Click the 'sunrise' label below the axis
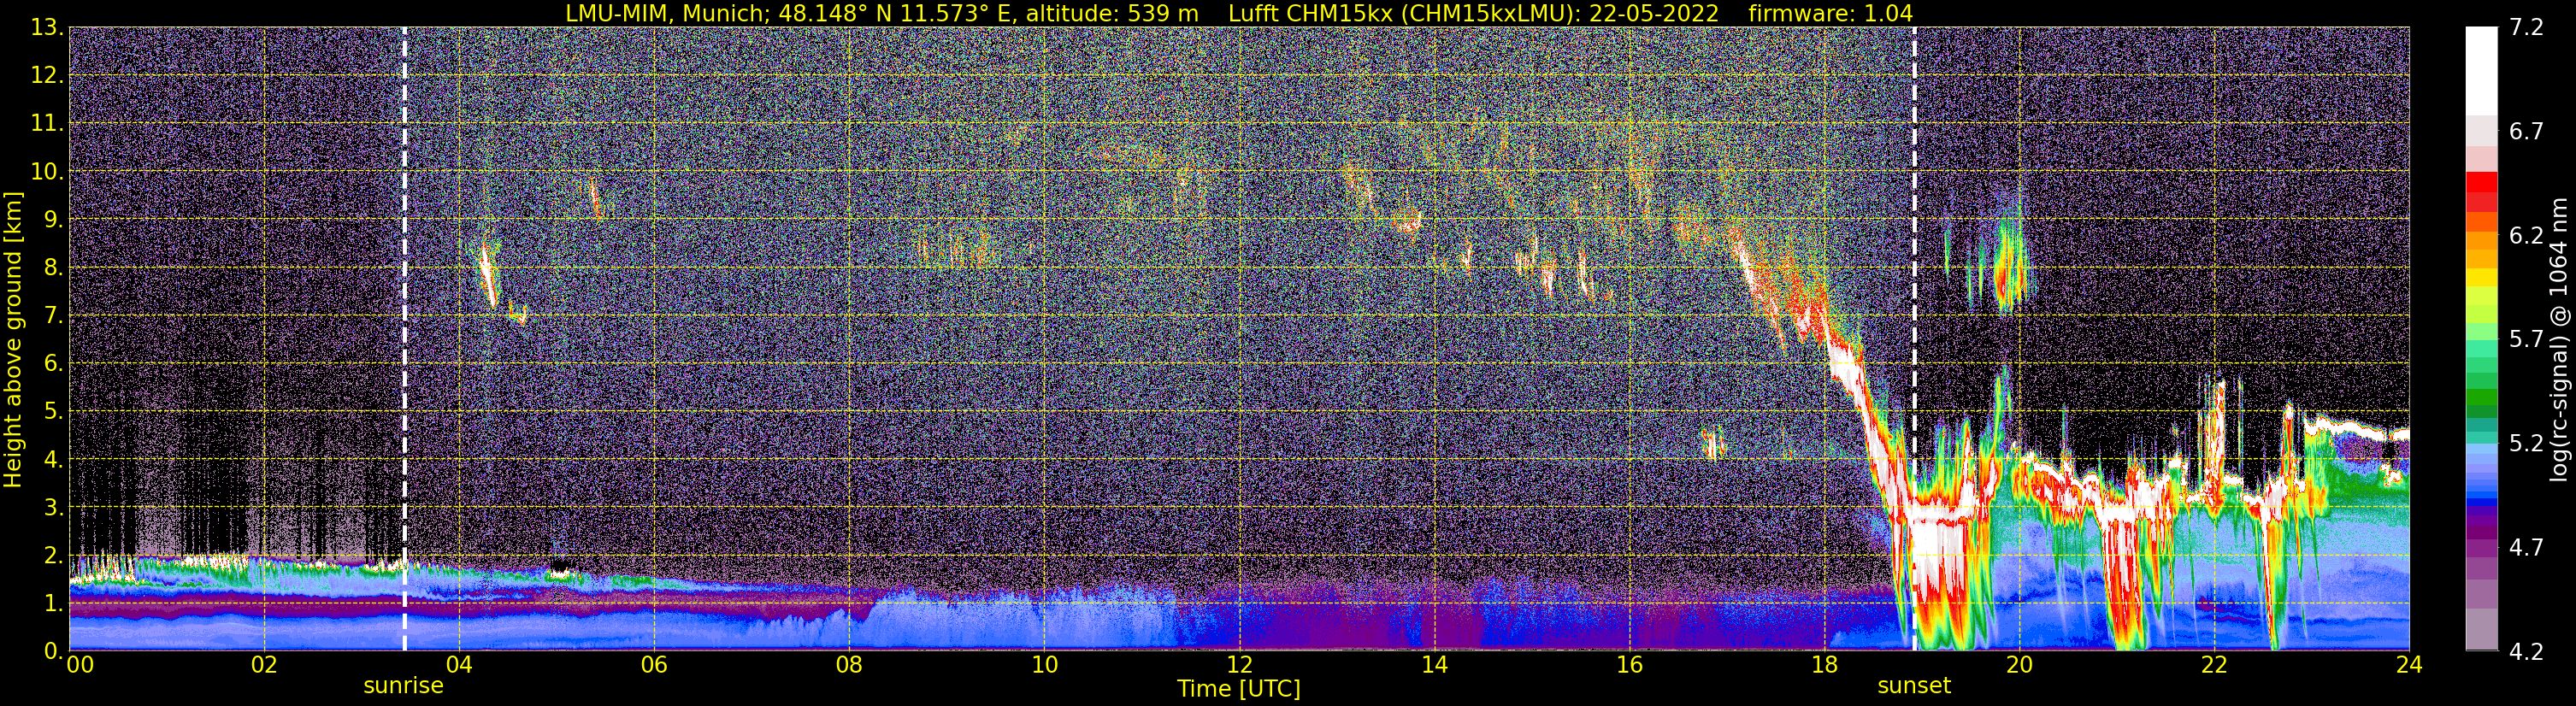Screen dimensions: 2576x706 (x=403, y=686)
